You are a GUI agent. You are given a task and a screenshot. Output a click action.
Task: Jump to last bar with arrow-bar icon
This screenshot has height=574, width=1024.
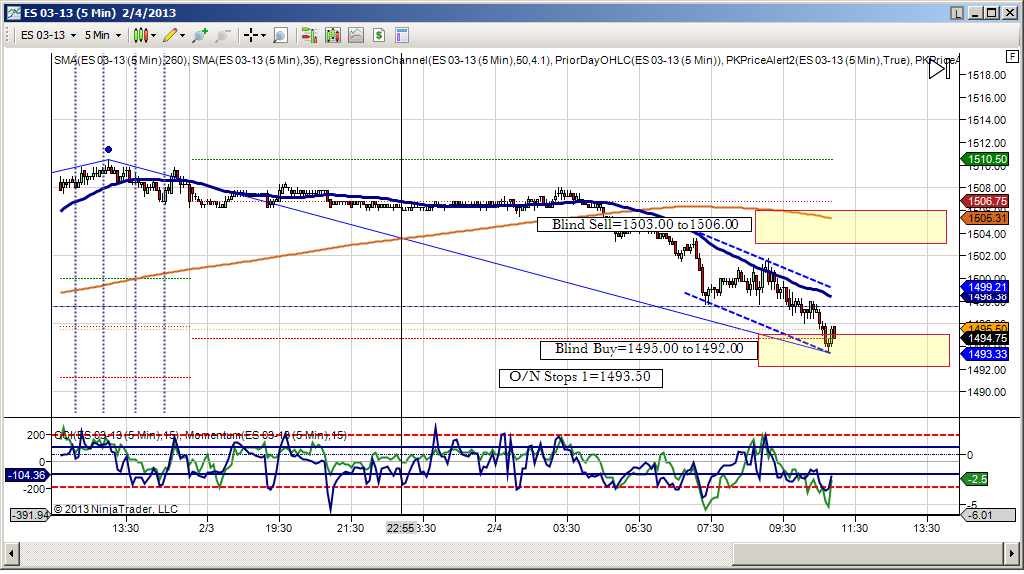click(x=940, y=69)
